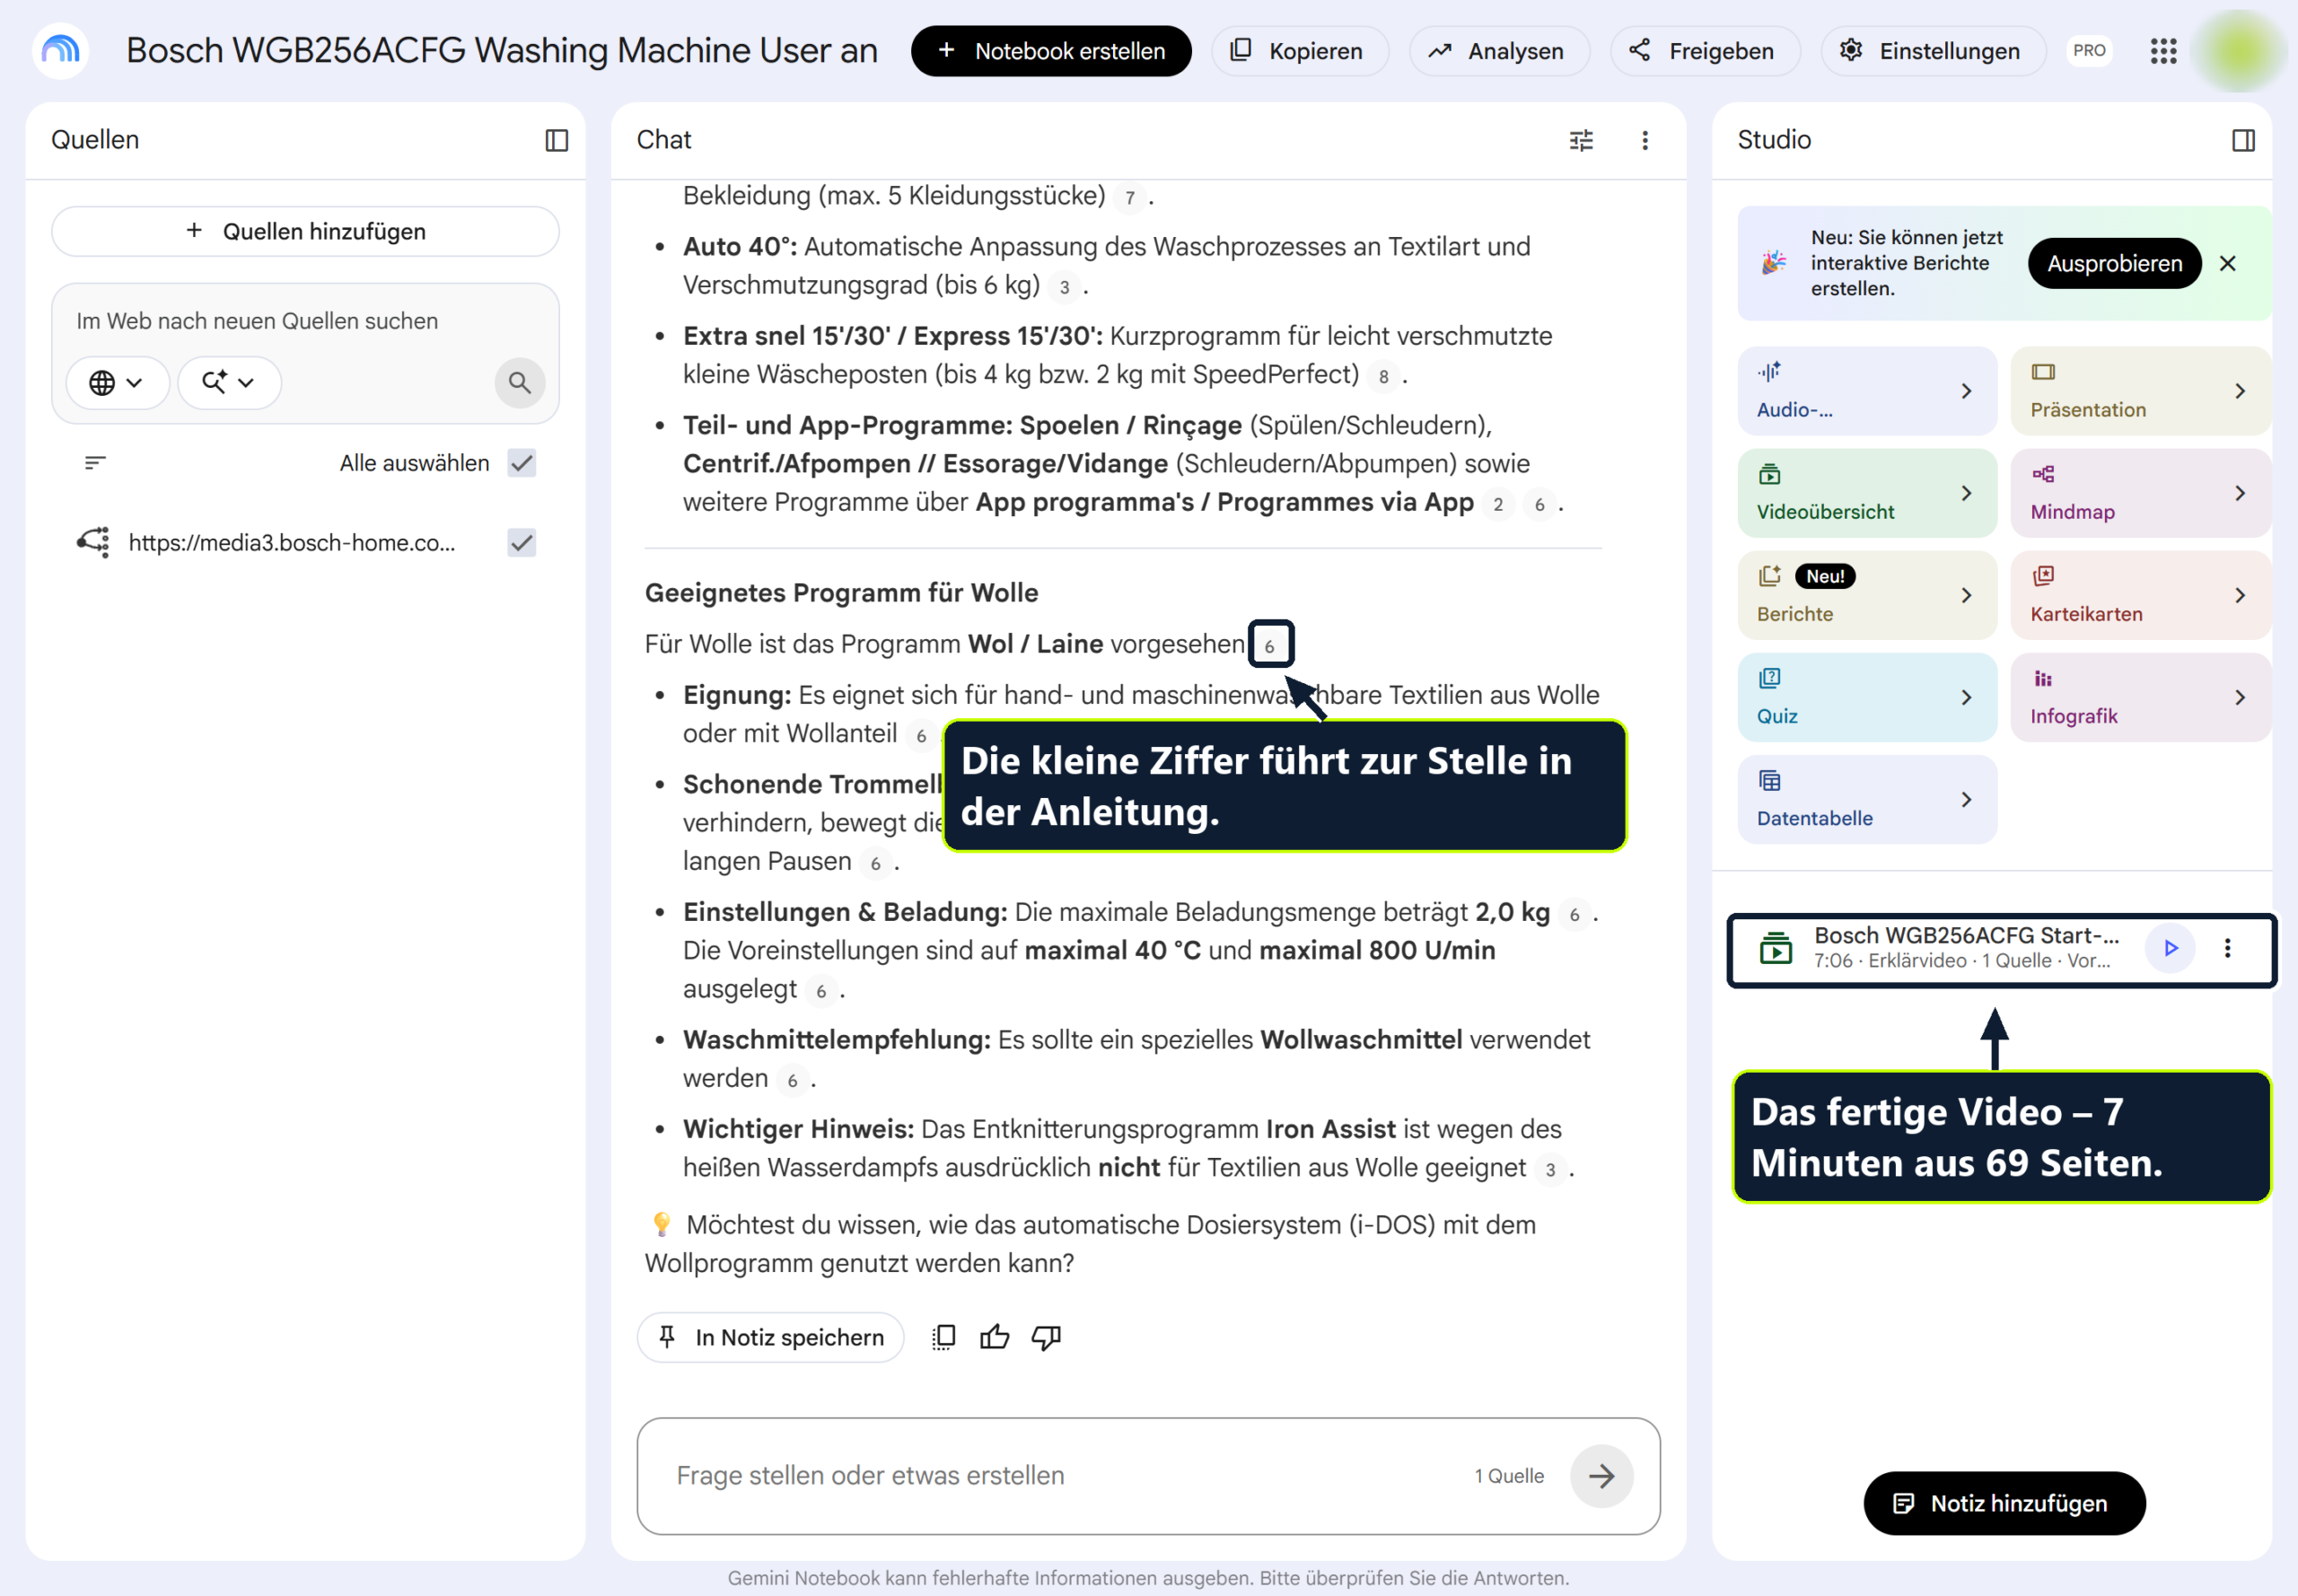The width and height of the screenshot is (2298, 1596).
Task: Open the Berichte tile
Action: point(1866,595)
